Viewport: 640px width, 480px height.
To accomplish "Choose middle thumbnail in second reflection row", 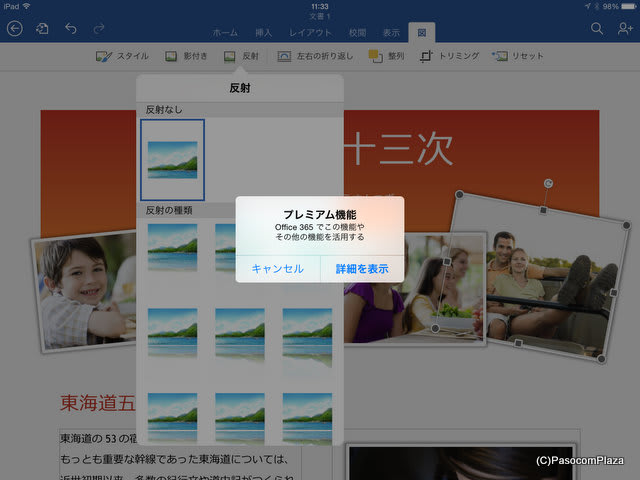I will pos(240,335).
